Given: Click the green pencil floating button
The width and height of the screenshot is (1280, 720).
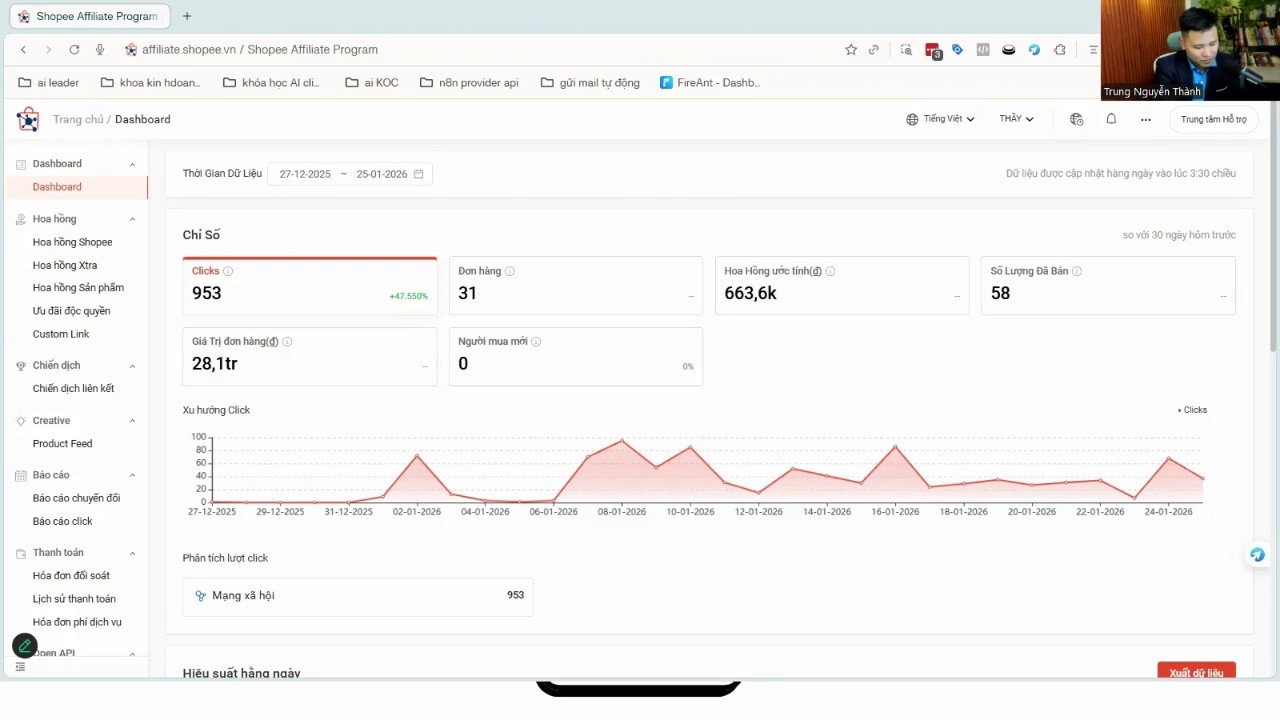Looking at the screenshot, I should pos(25,646).
